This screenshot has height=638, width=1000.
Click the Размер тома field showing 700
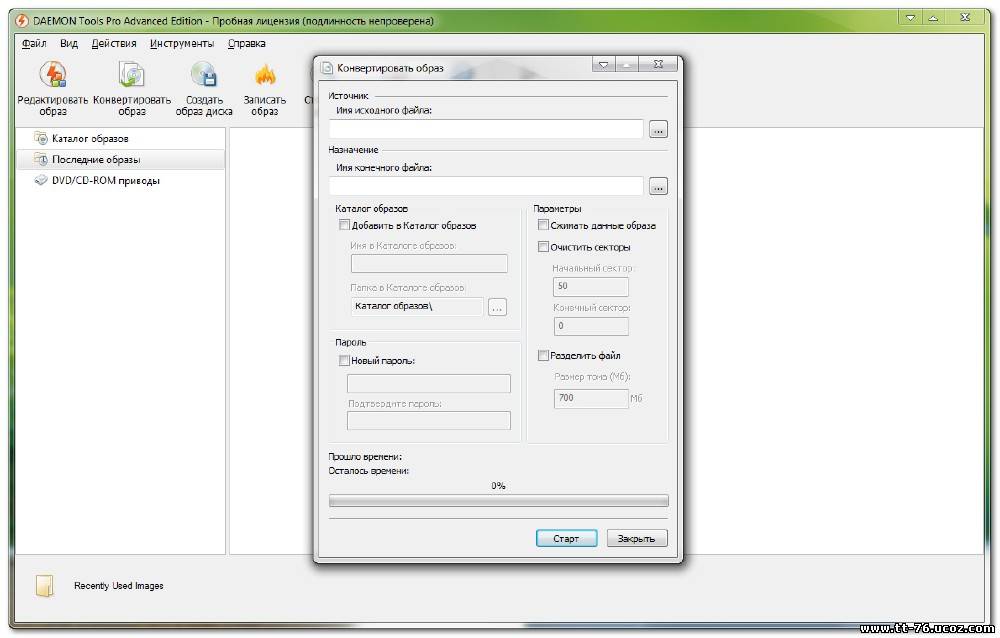coord(591,398)
